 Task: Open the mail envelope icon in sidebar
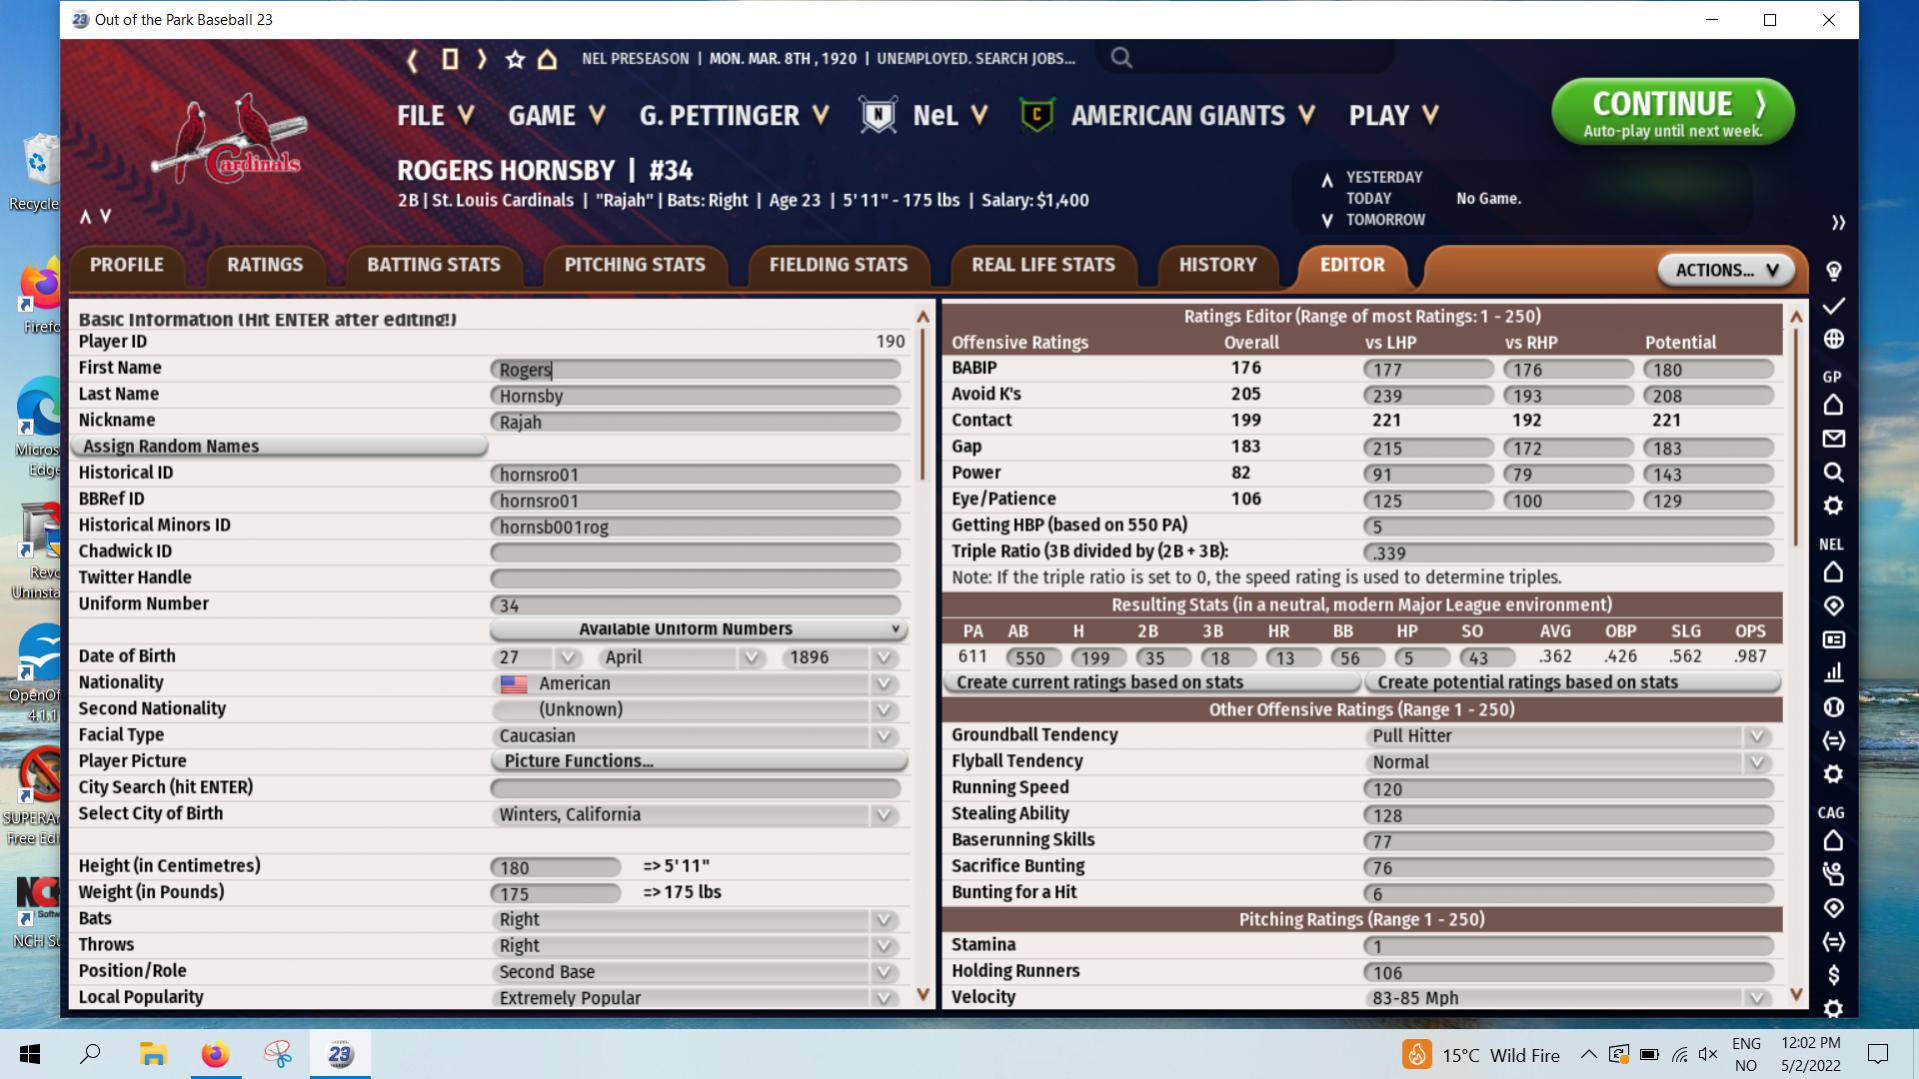(x=1833, y=439)
